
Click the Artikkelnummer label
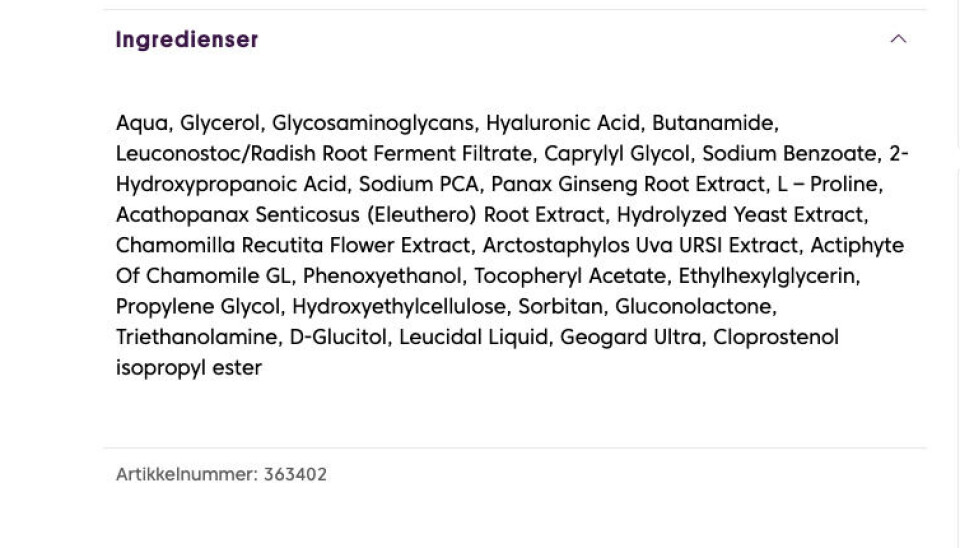pyautogui.click(x=186, y=474)
